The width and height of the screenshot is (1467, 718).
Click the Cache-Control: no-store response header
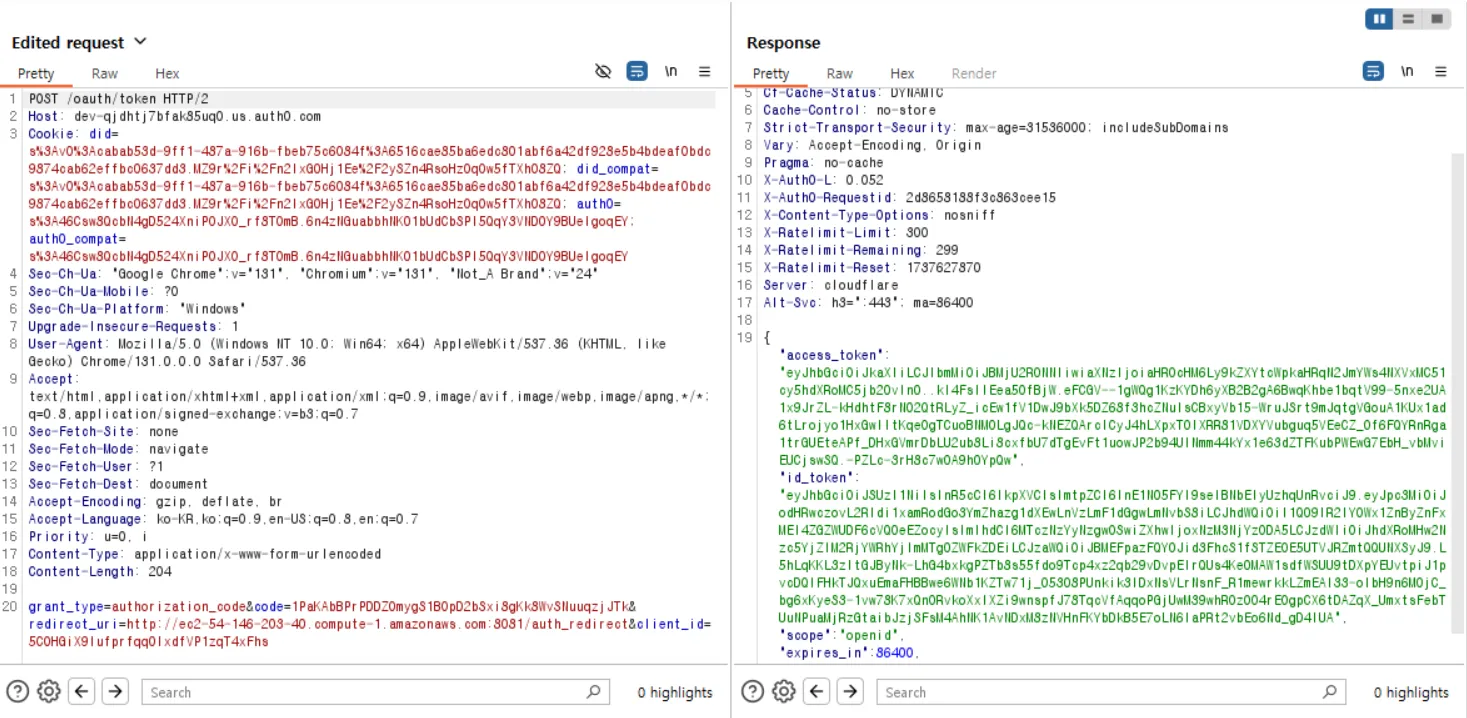(849, 110)
